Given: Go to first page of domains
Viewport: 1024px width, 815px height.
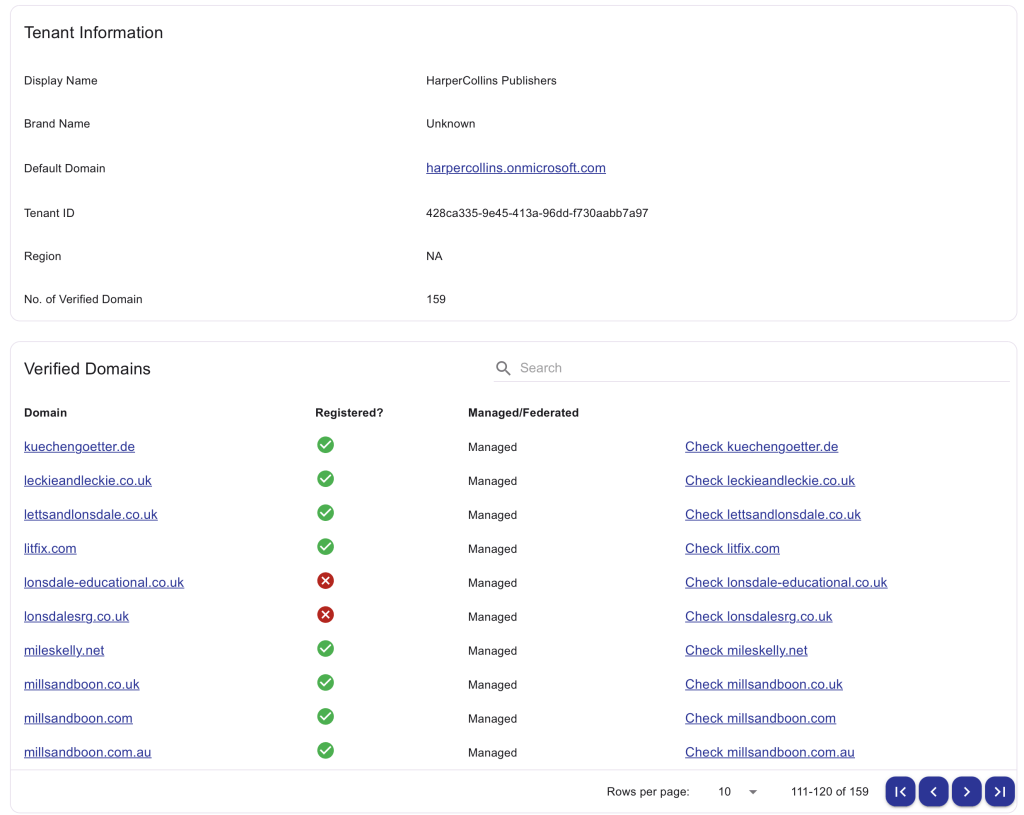Looking at the screenshot, I should point(900,791).
